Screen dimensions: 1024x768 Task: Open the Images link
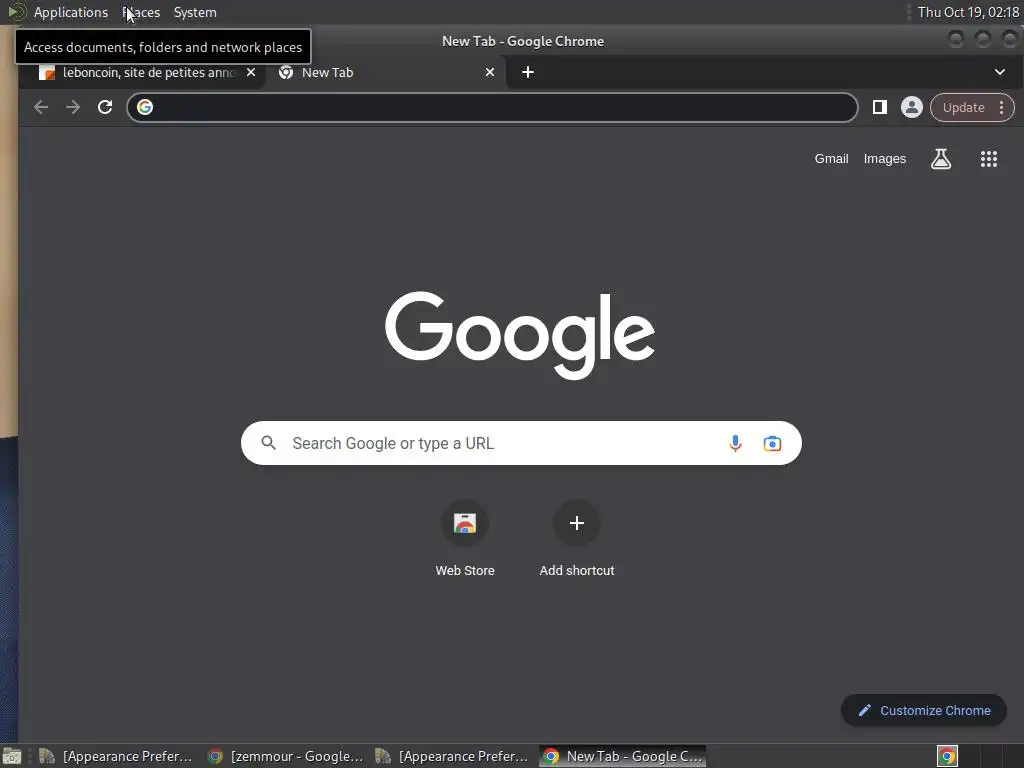pyautogui.click(x=884, y=159)
